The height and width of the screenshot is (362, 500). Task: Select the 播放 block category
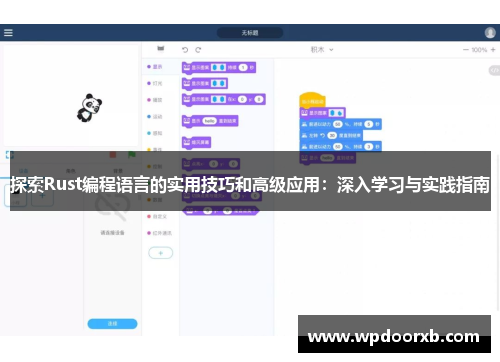(x=155, y=100)
